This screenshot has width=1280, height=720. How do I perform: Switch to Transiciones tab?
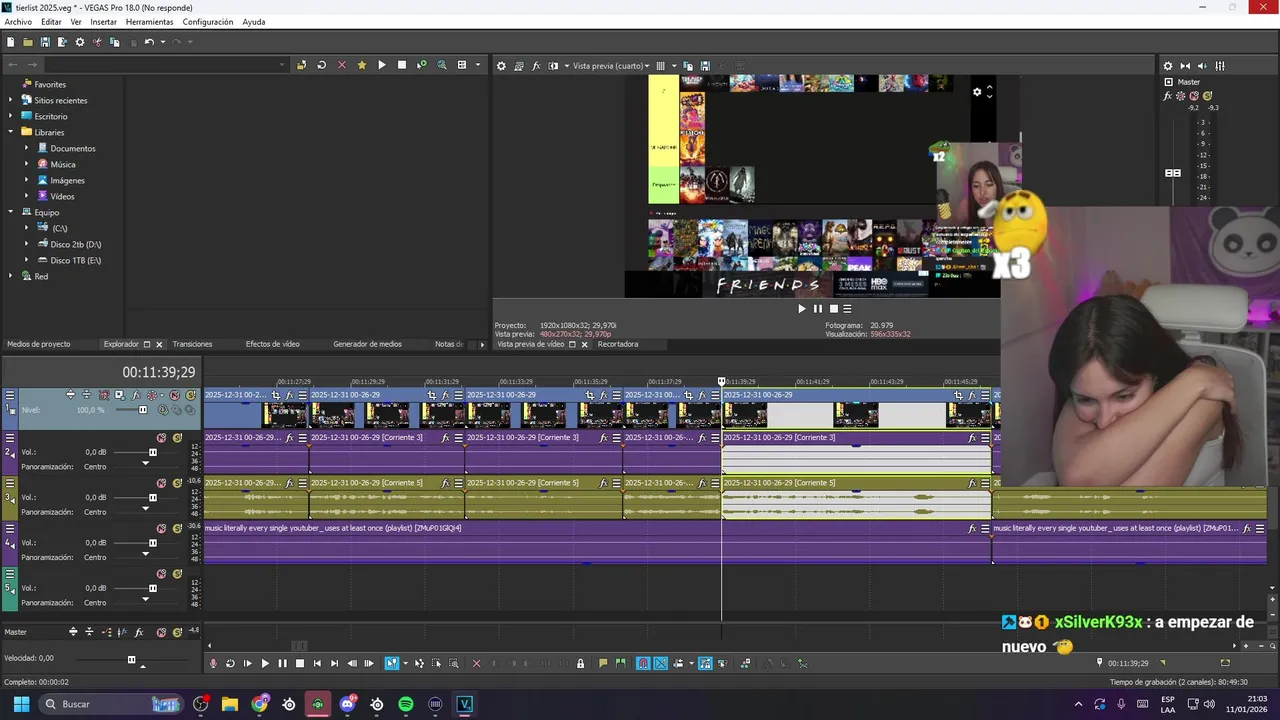tap(192, 344)
